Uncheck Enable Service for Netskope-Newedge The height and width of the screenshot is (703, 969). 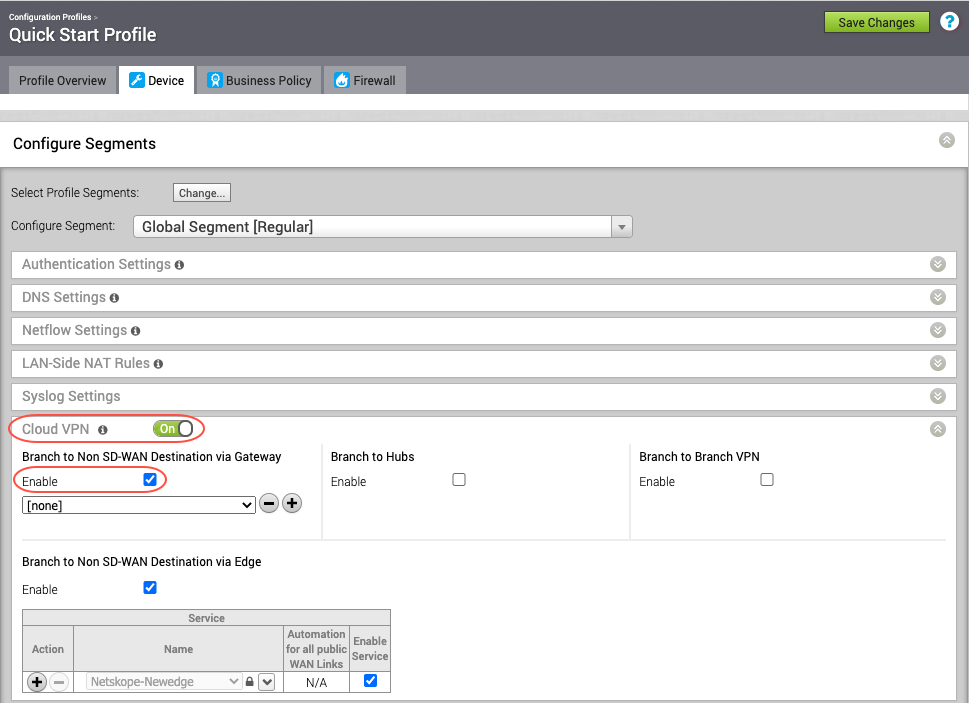[x=369, y=680]
